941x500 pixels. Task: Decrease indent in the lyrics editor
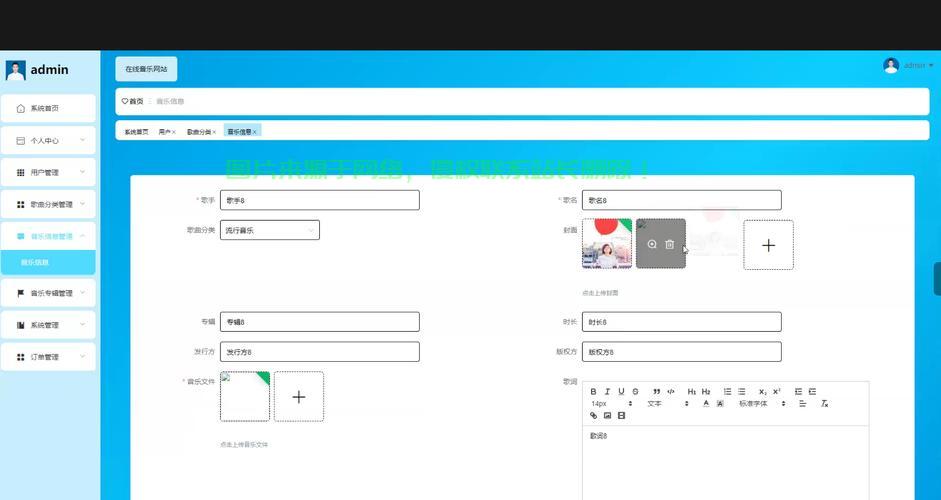click(x=798, y=391)
